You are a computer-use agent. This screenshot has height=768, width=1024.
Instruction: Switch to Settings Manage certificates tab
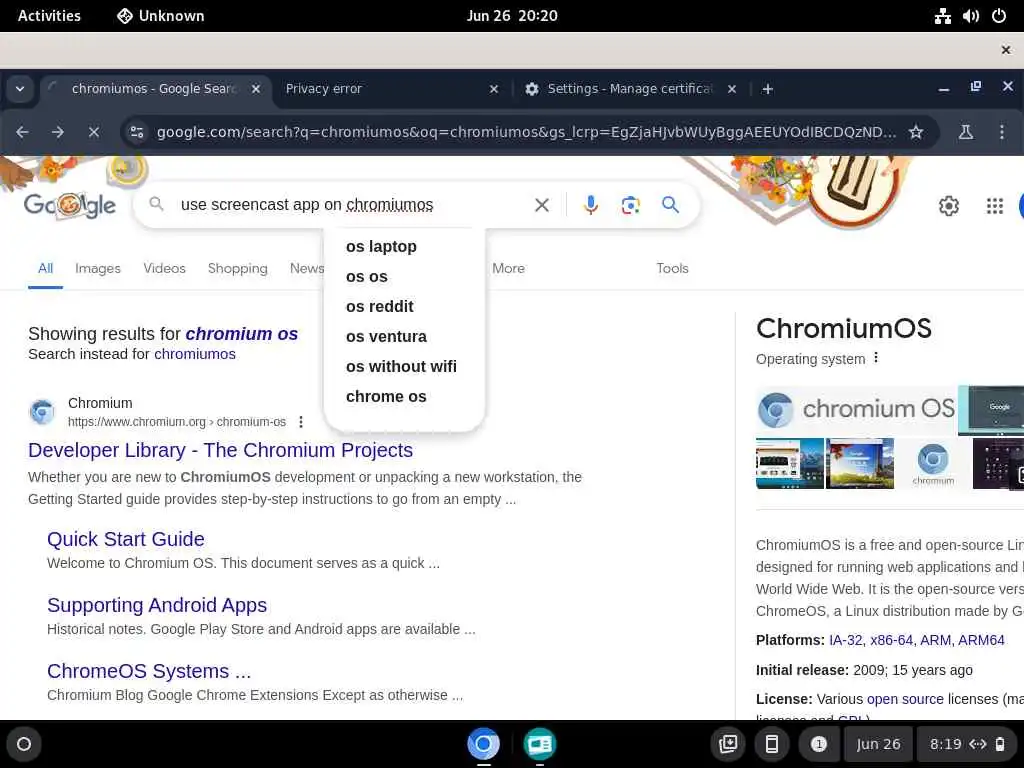pyautogui.click(x=630, y=89)
